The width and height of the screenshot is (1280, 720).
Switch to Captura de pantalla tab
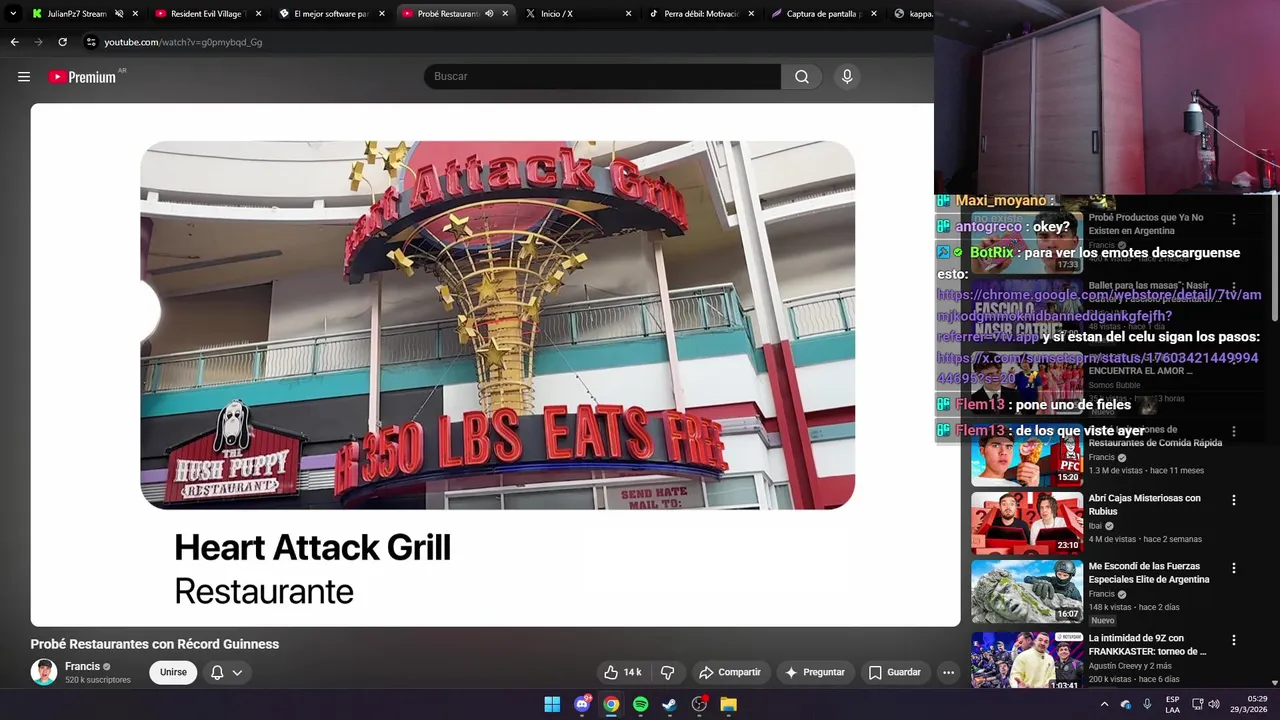(824, 14)
